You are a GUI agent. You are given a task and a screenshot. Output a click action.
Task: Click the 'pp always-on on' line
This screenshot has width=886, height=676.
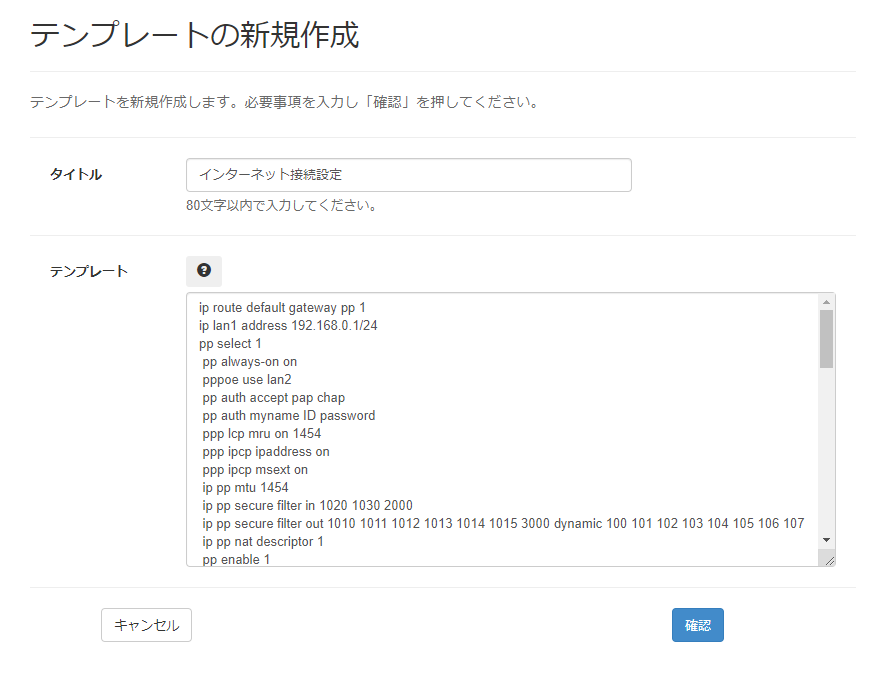point(250,362)
